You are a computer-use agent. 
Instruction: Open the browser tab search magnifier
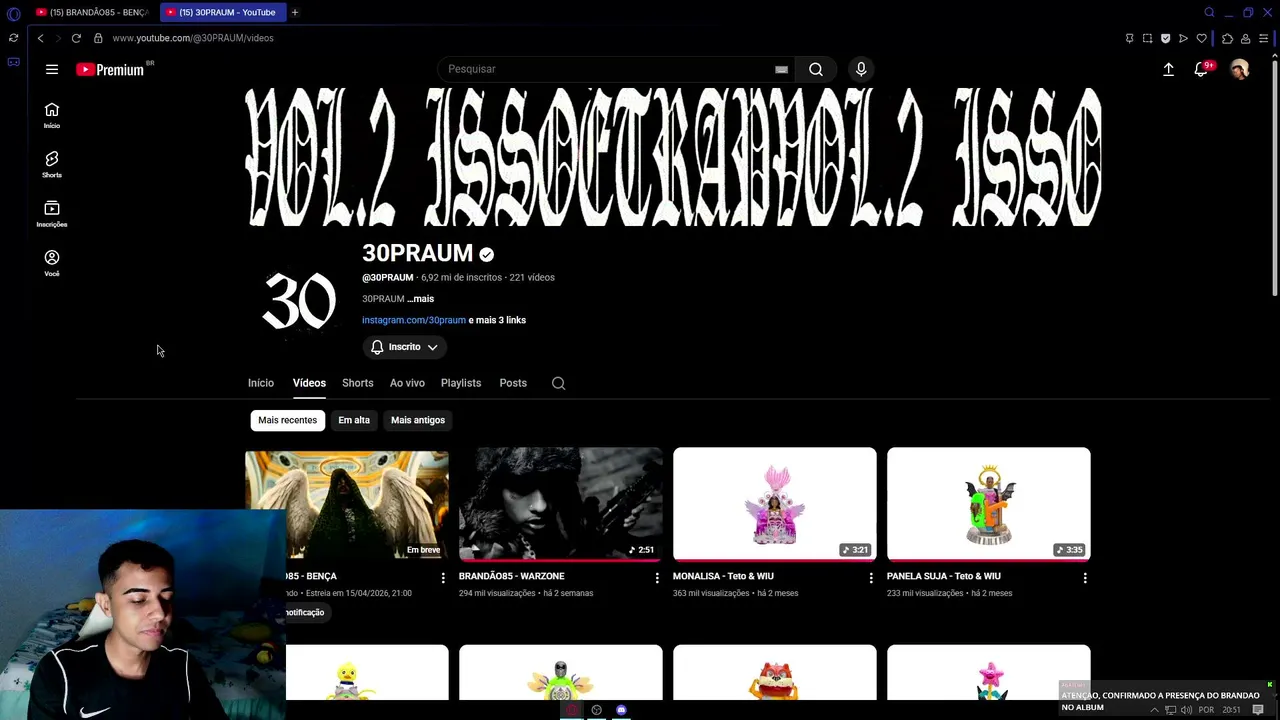pyautogui.click(x=1209, y=13)
